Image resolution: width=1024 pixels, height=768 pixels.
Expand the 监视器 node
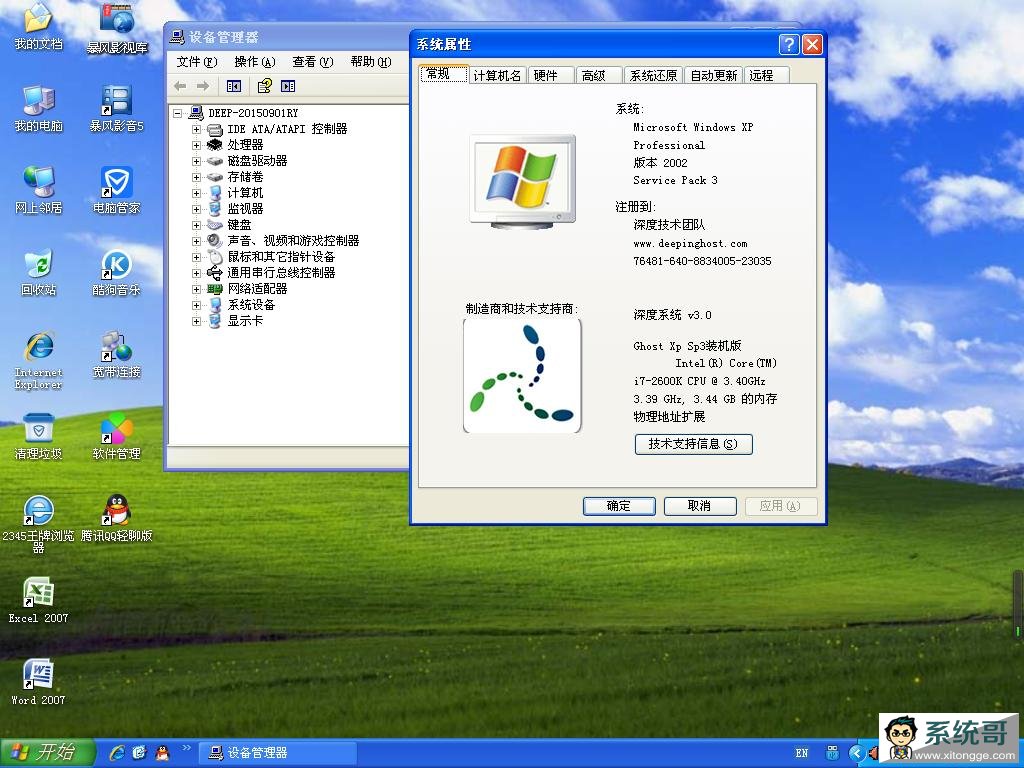[196, 209]
